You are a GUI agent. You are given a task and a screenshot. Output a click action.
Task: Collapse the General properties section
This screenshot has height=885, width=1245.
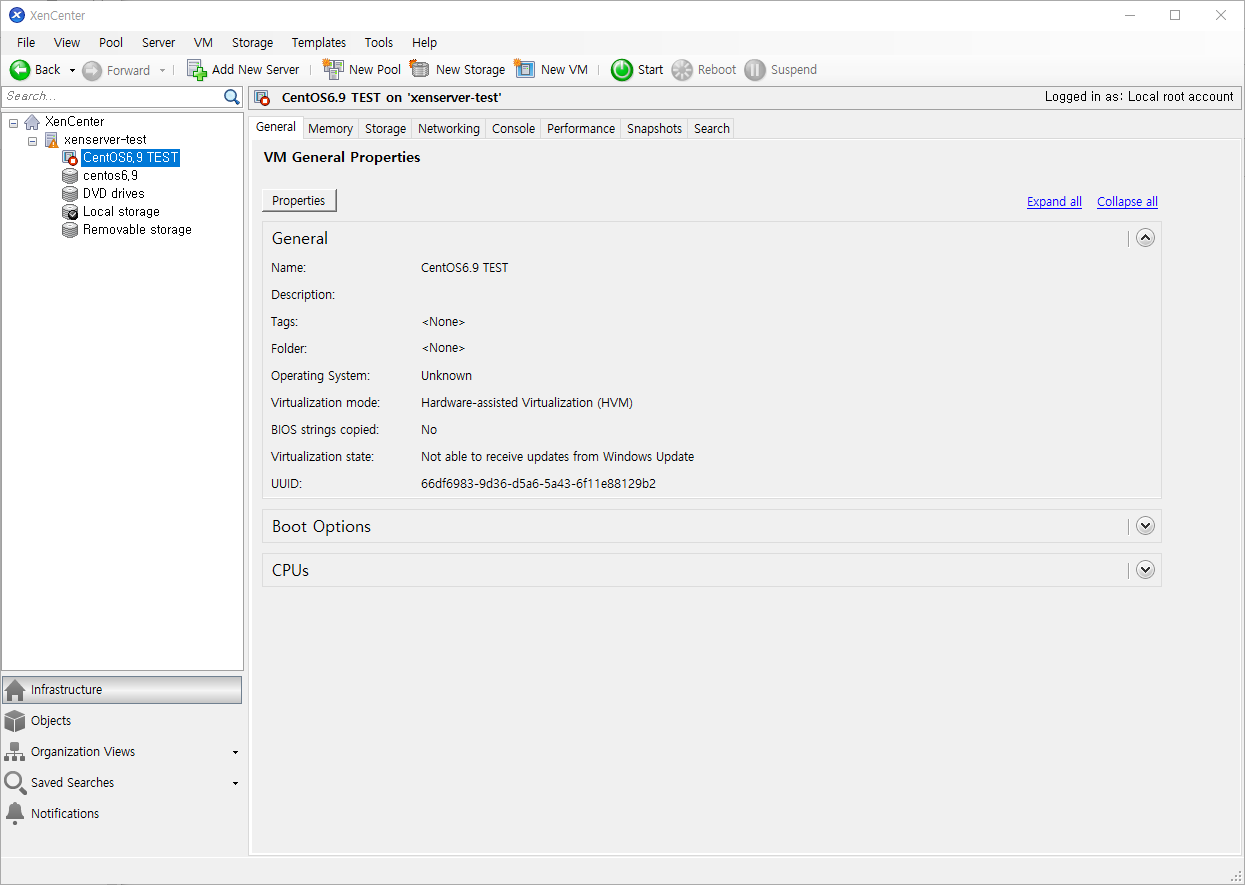coord(1146,238)
